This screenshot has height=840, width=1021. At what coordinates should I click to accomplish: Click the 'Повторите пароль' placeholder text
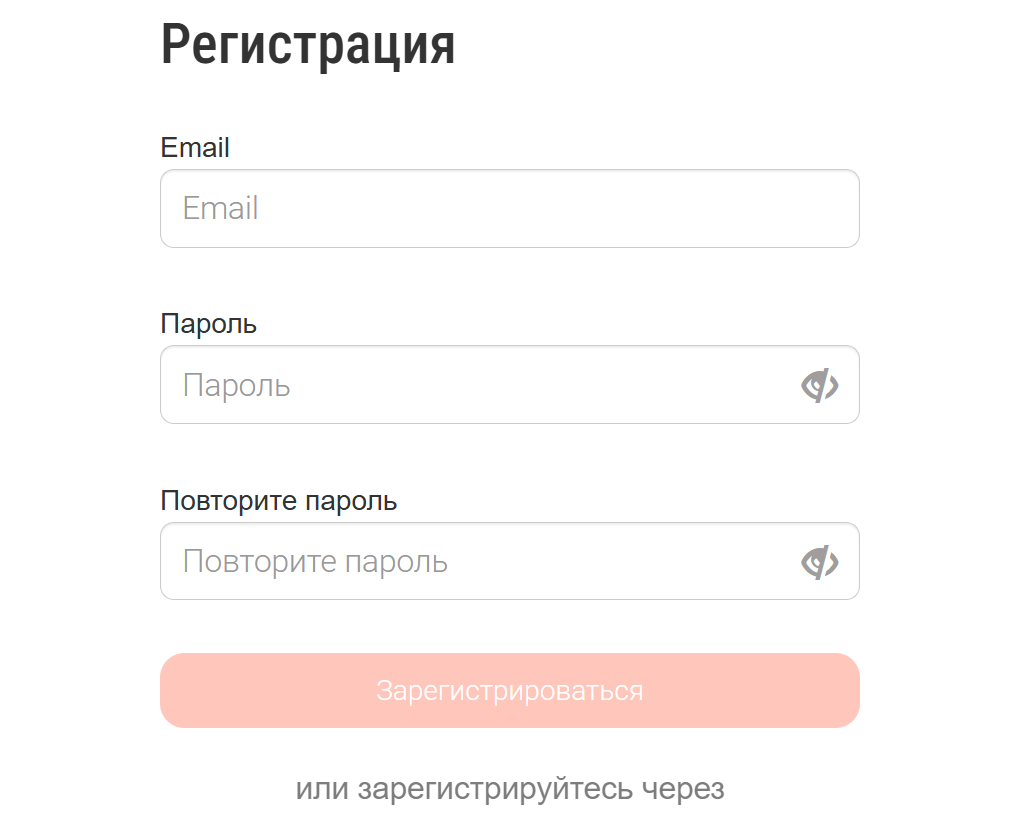[314, 562]
